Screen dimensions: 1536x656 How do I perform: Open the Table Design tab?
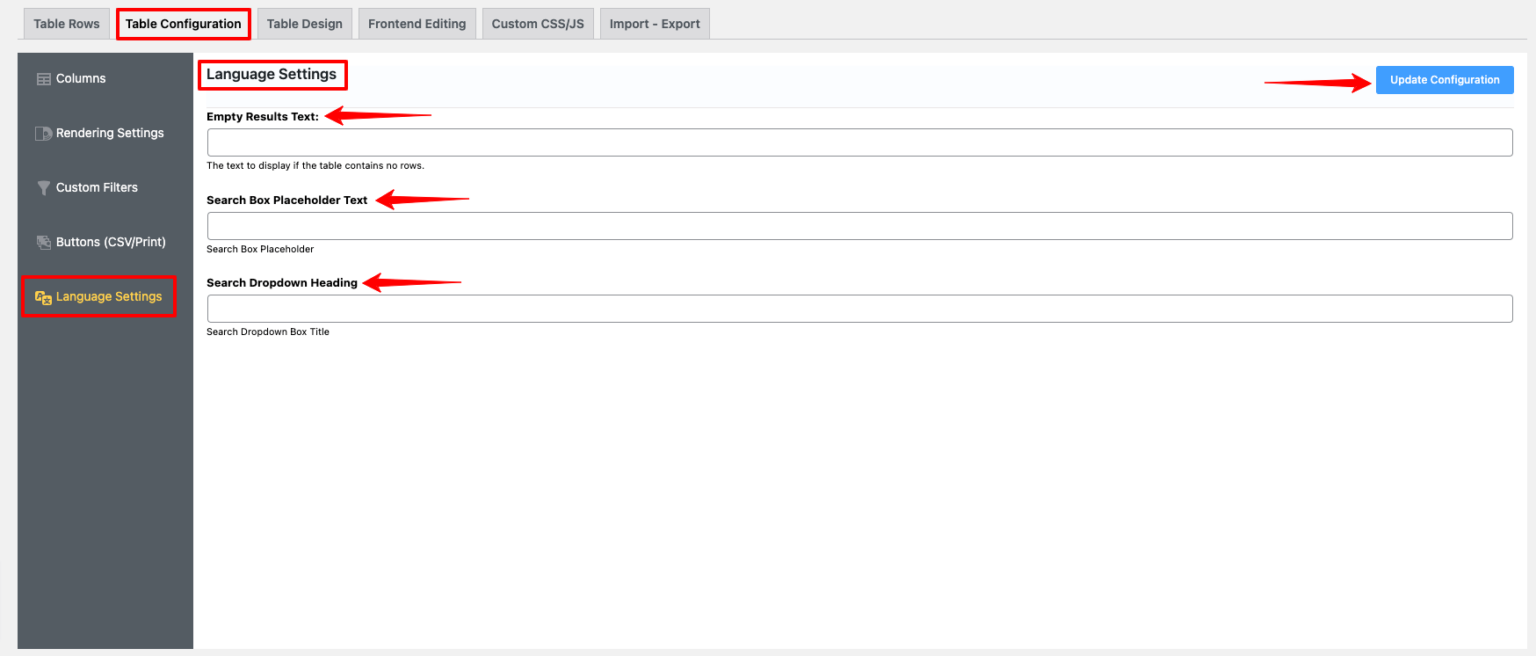[304, 22]
